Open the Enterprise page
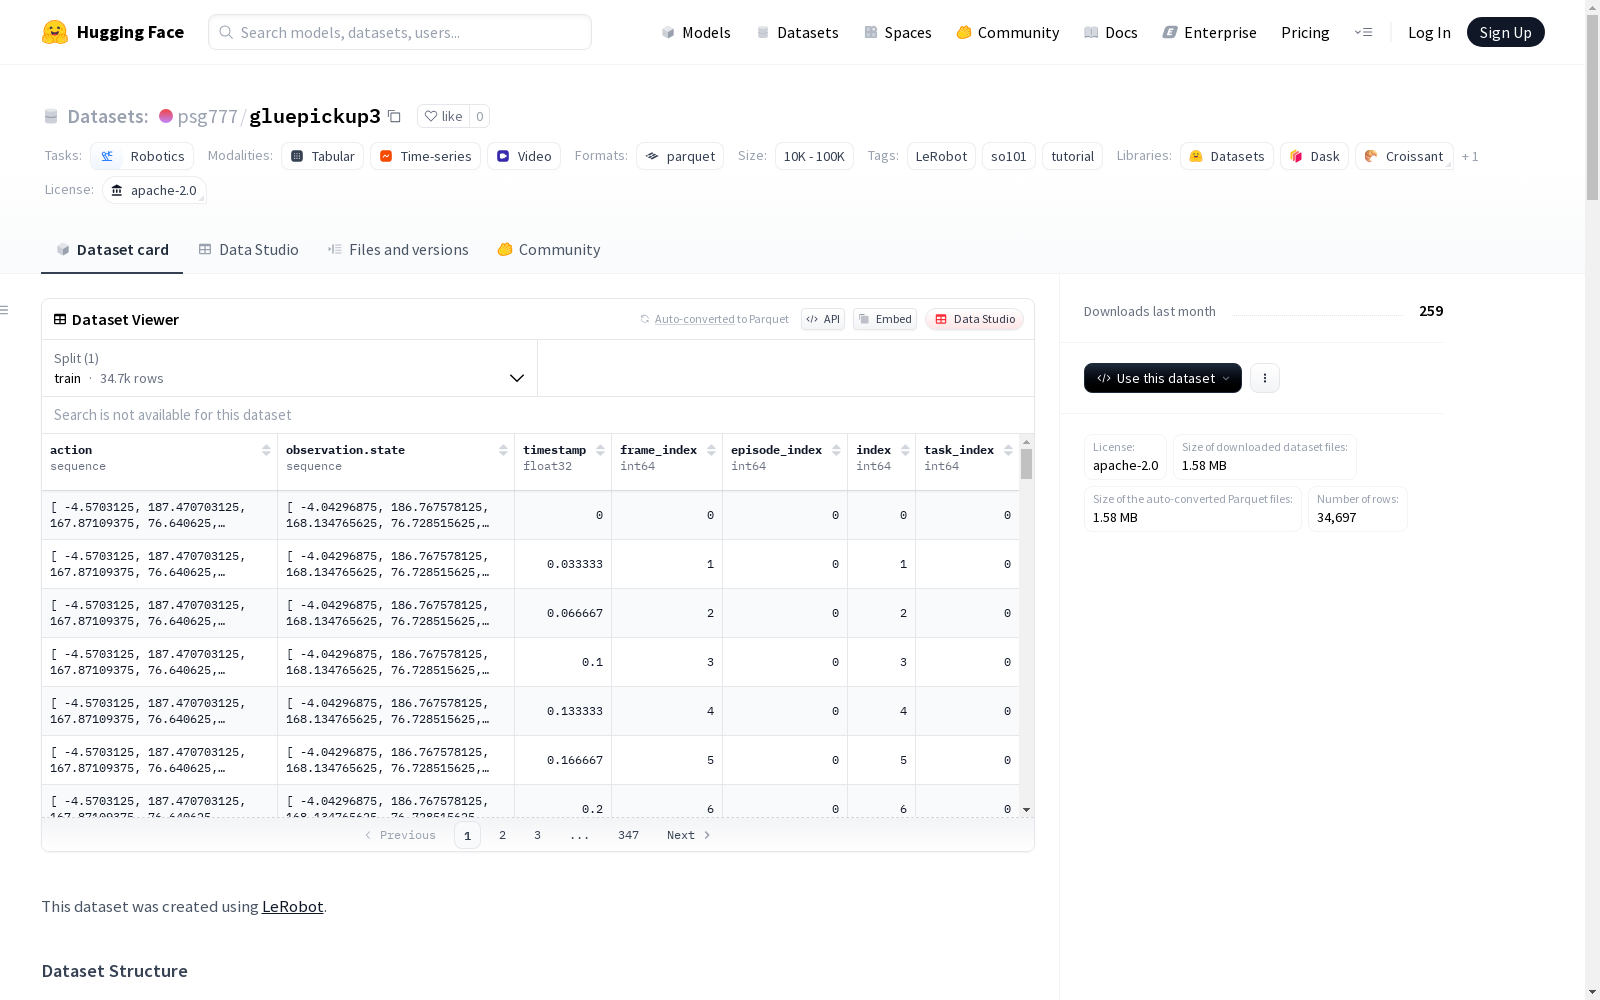The height and width of the screenshot is (1000, 1600). (x=1210, y=32)
